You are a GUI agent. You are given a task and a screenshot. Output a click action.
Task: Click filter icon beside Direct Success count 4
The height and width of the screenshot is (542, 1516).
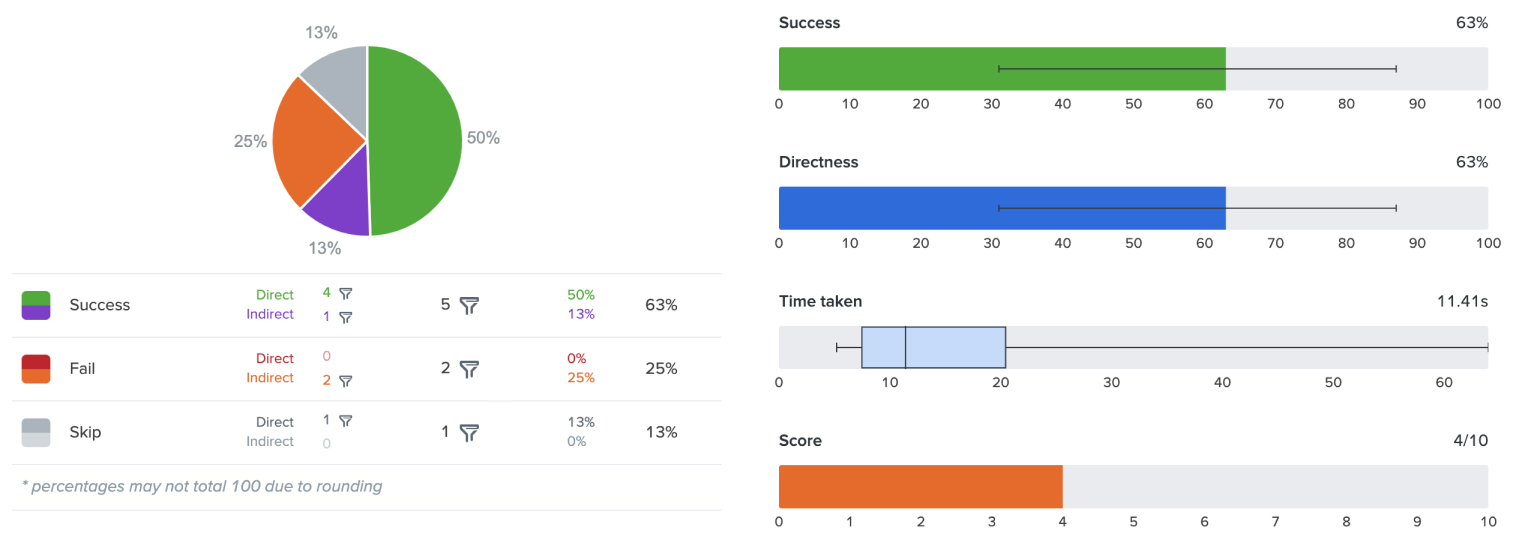[x=346, y=294]
